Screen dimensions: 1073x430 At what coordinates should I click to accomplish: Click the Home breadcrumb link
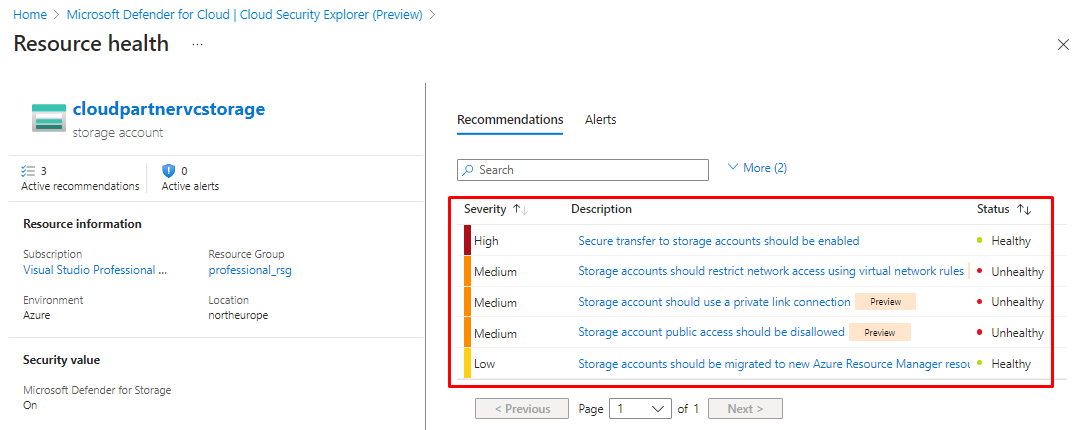pos(29,15)
